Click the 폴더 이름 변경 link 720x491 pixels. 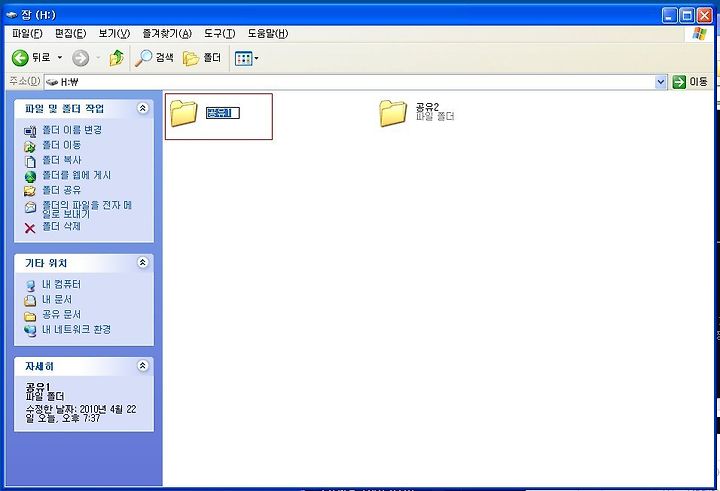72,130
